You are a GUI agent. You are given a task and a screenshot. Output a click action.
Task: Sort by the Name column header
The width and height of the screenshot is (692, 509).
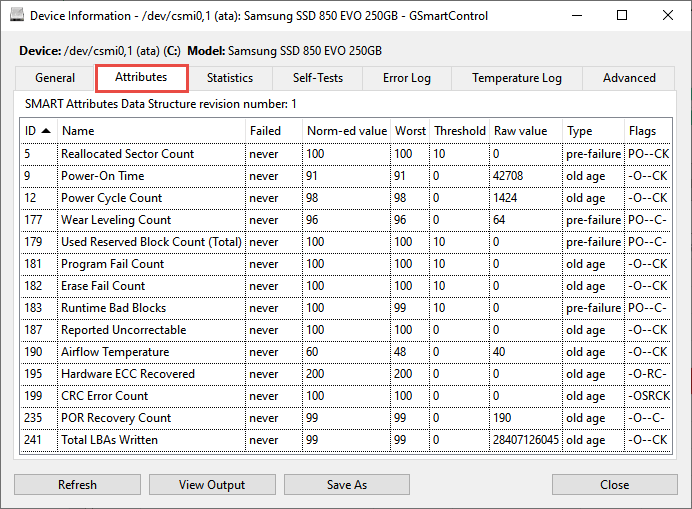pos(151,131)
